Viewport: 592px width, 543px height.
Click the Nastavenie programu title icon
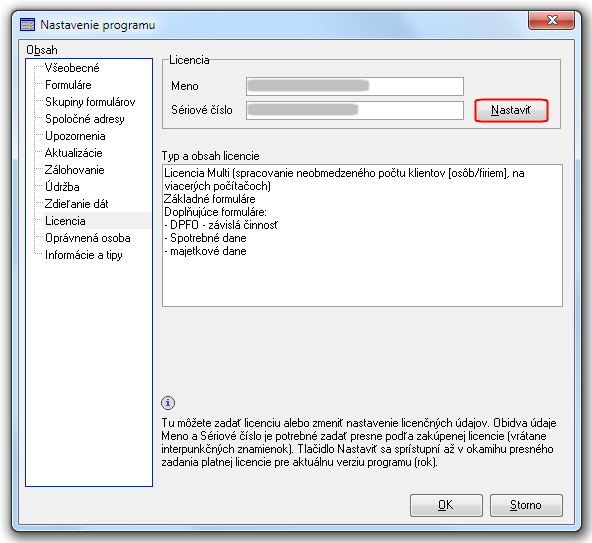27,25
